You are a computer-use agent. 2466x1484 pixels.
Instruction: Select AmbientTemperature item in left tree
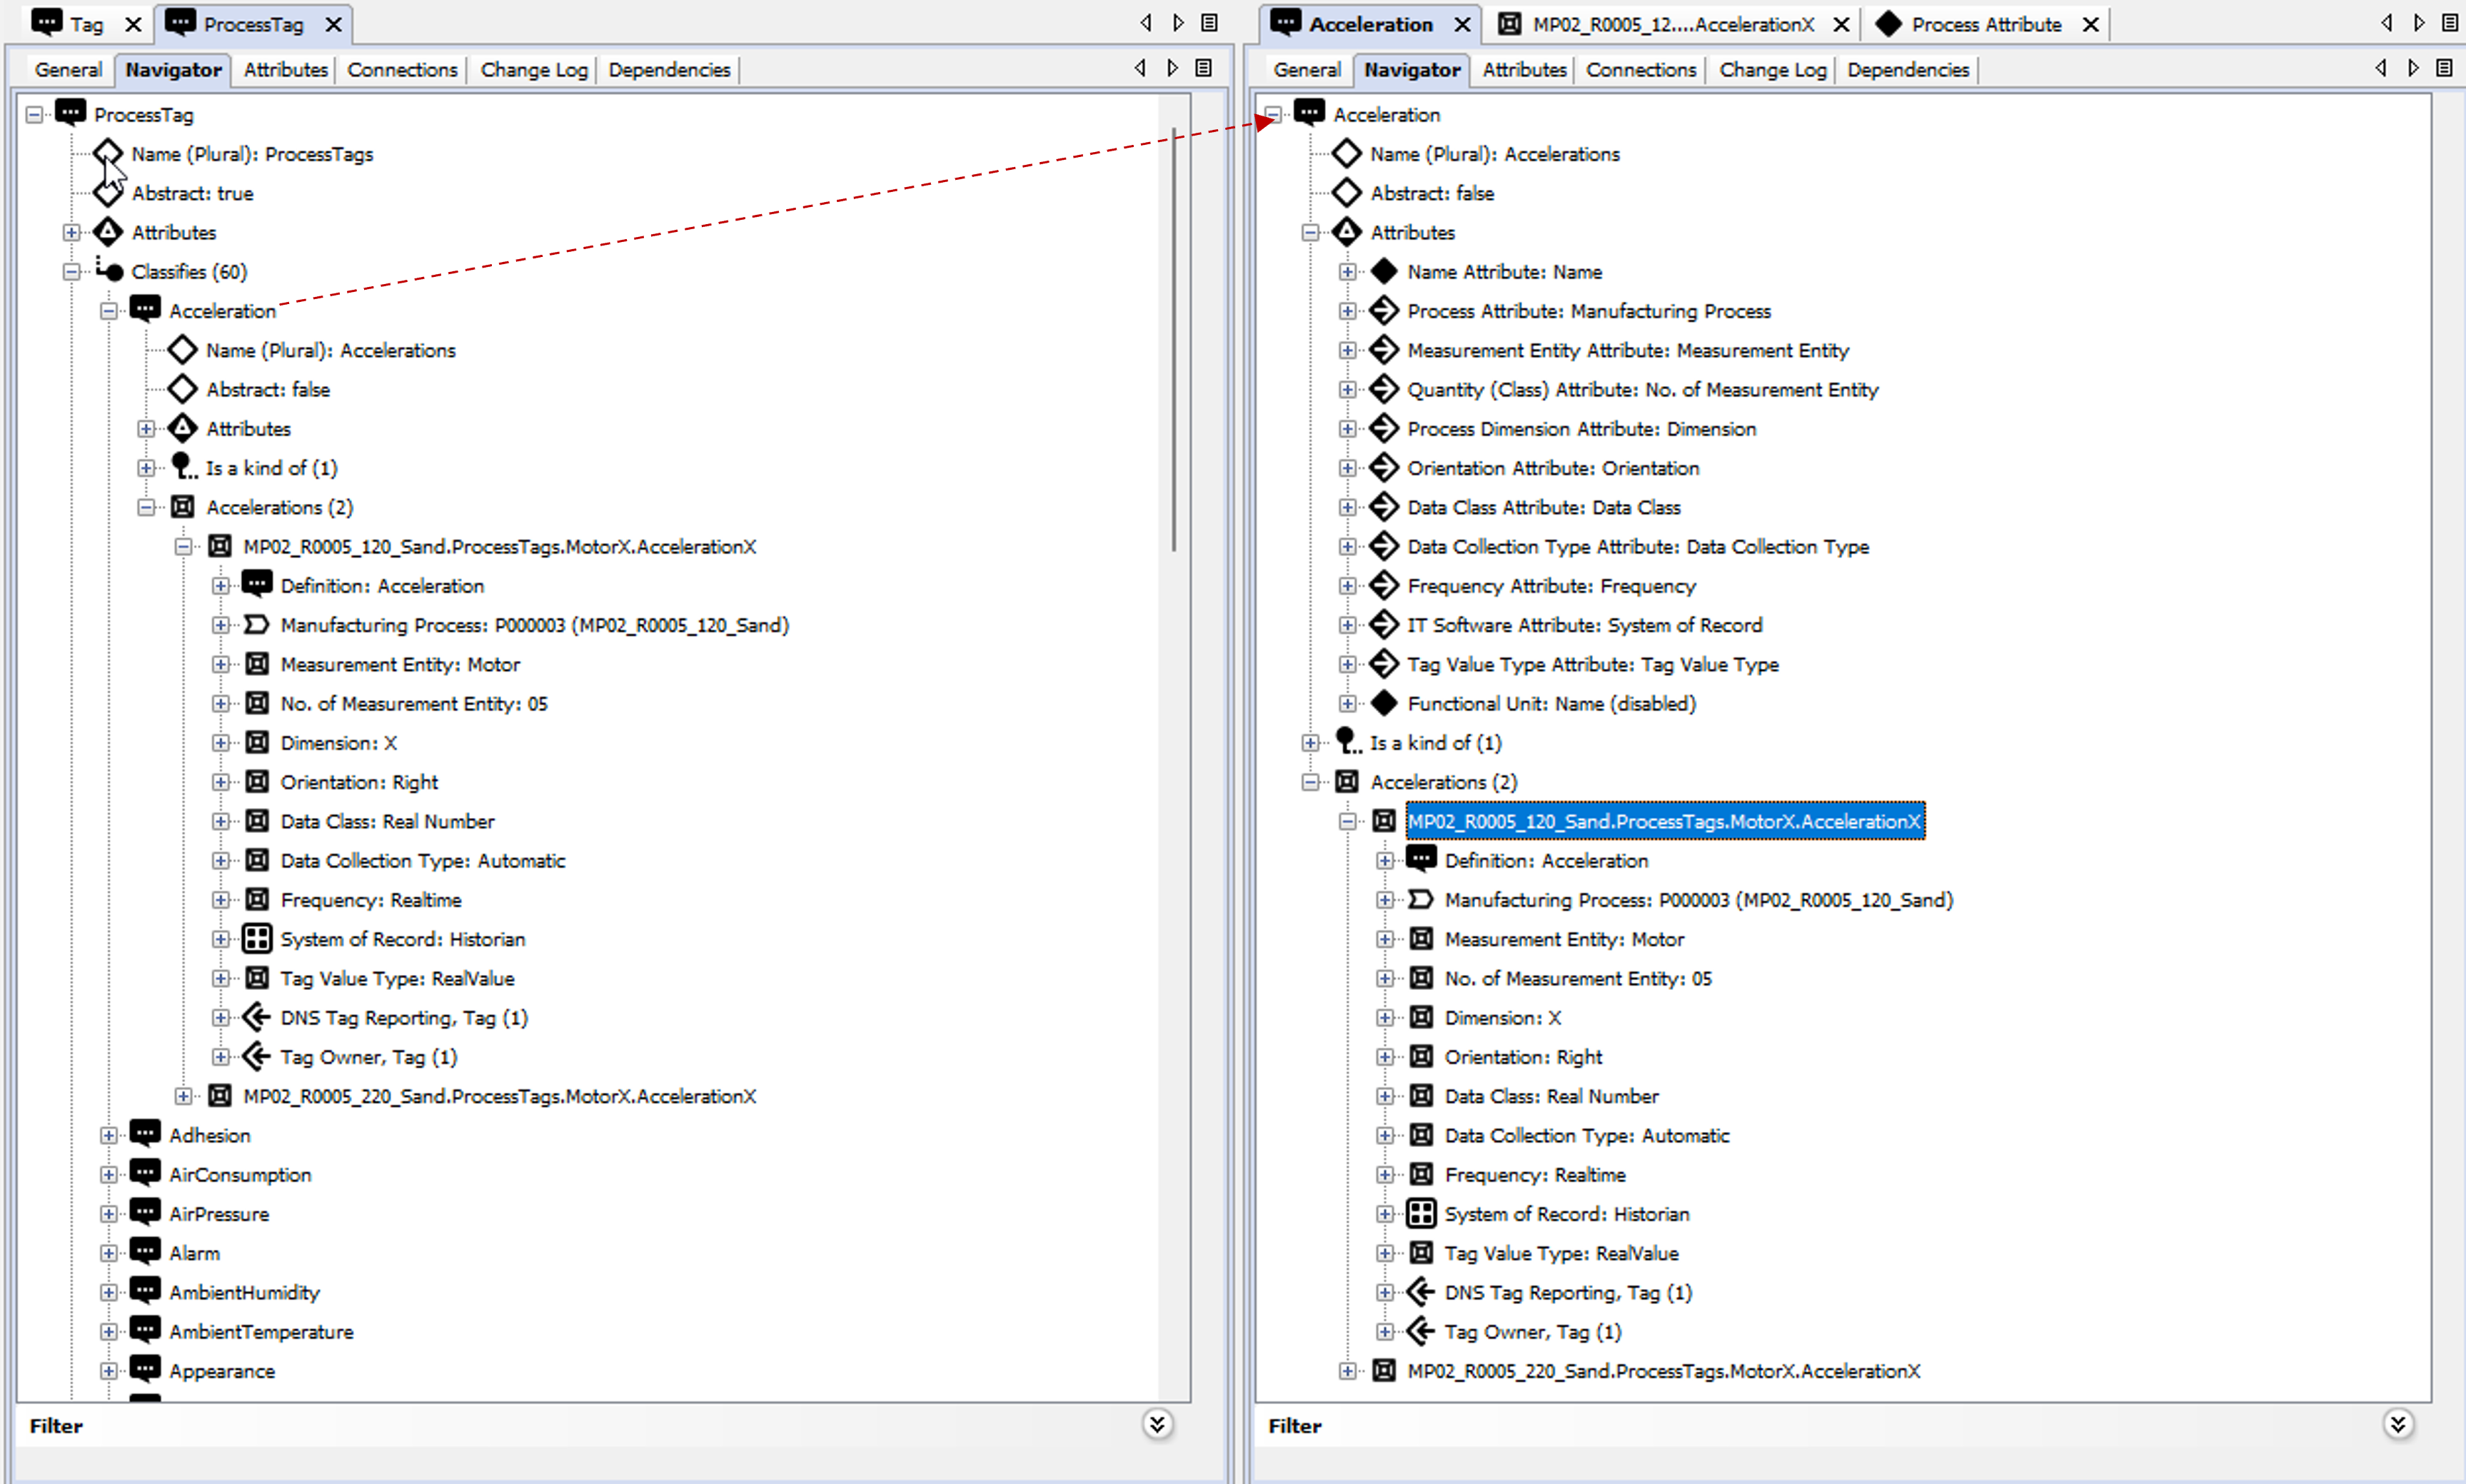(261, 1331)
